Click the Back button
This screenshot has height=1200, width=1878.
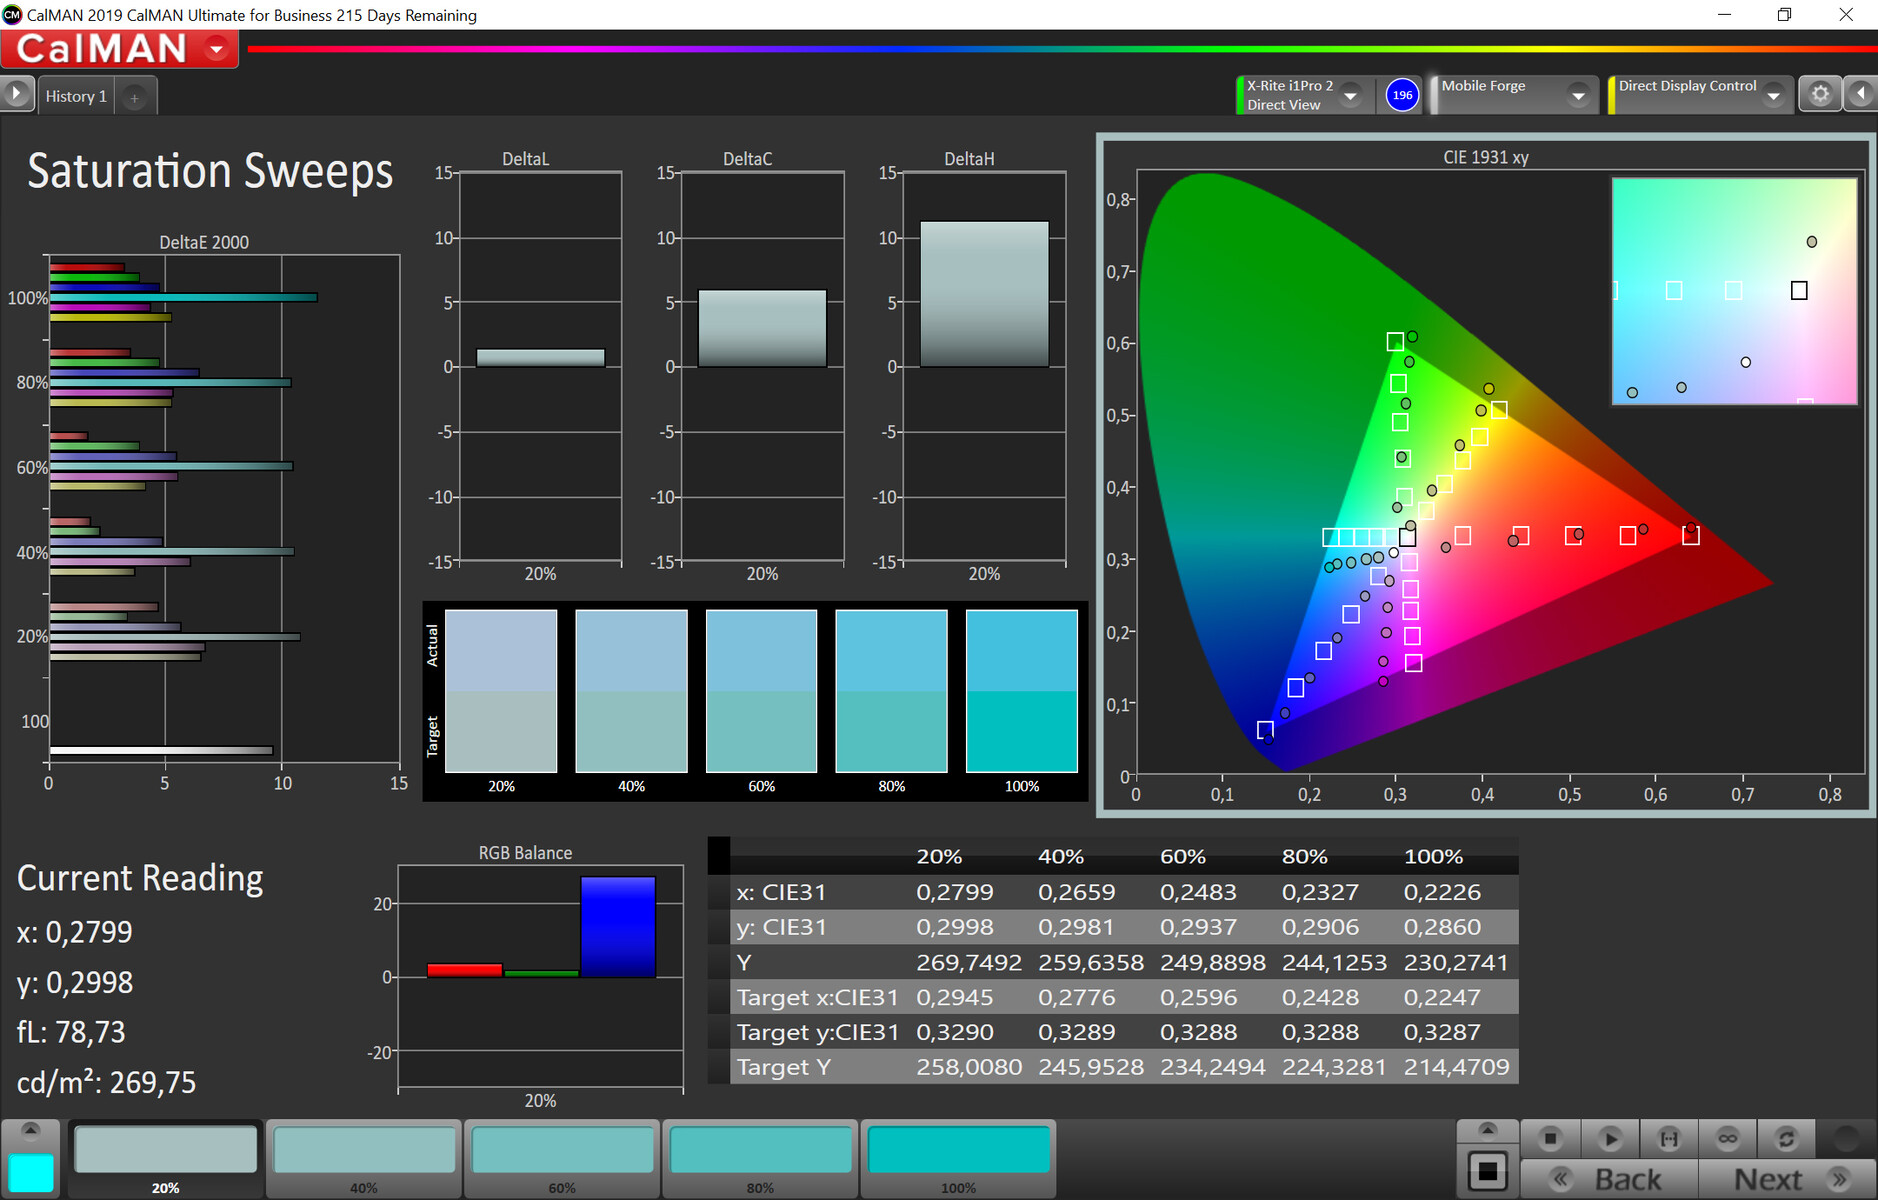1609,1180
